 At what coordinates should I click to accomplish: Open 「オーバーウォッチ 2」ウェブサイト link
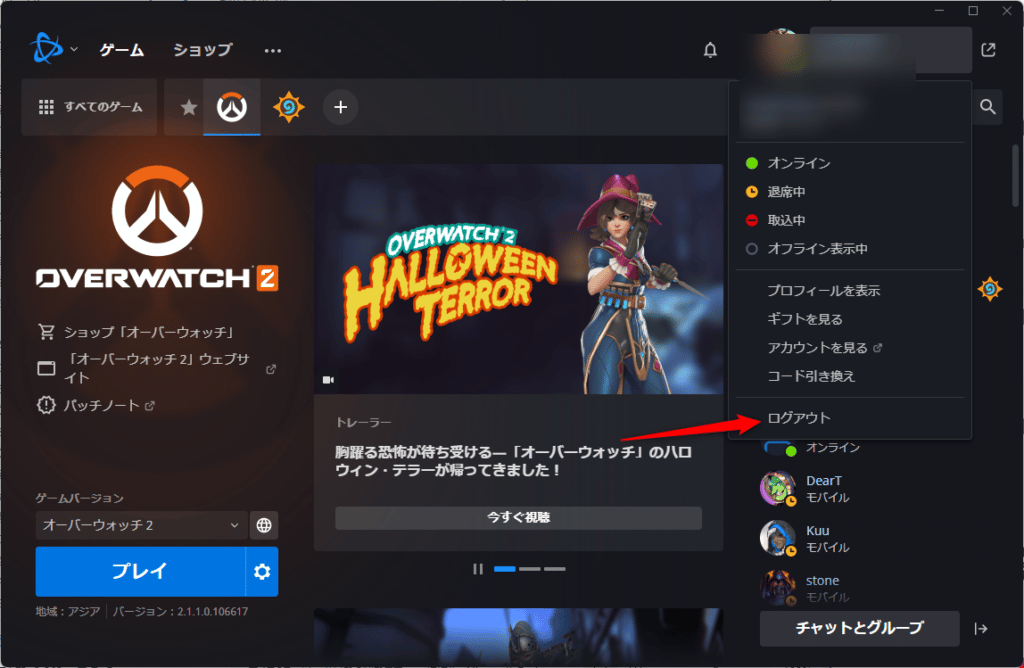[157, 368]
